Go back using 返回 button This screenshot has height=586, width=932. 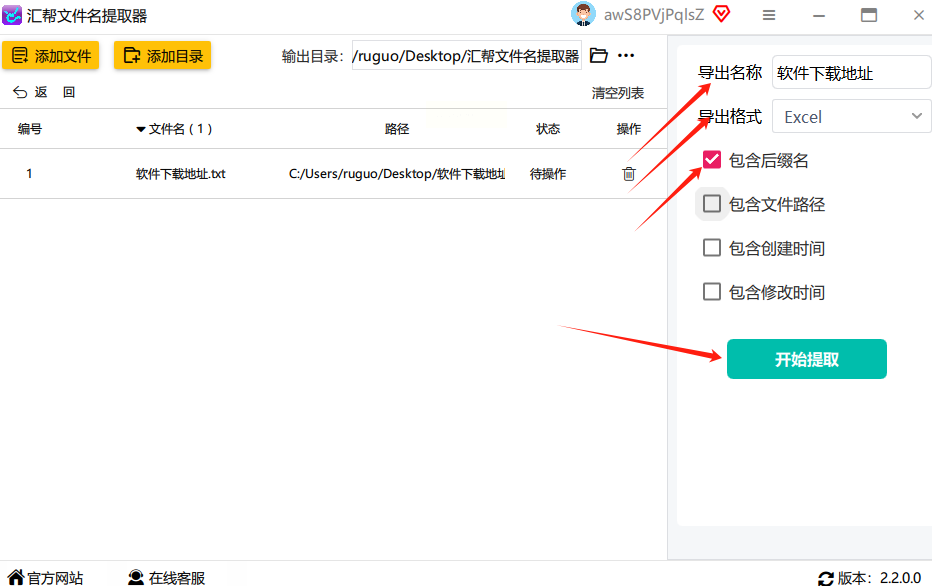pyautogui.click(x=43, y=92)
